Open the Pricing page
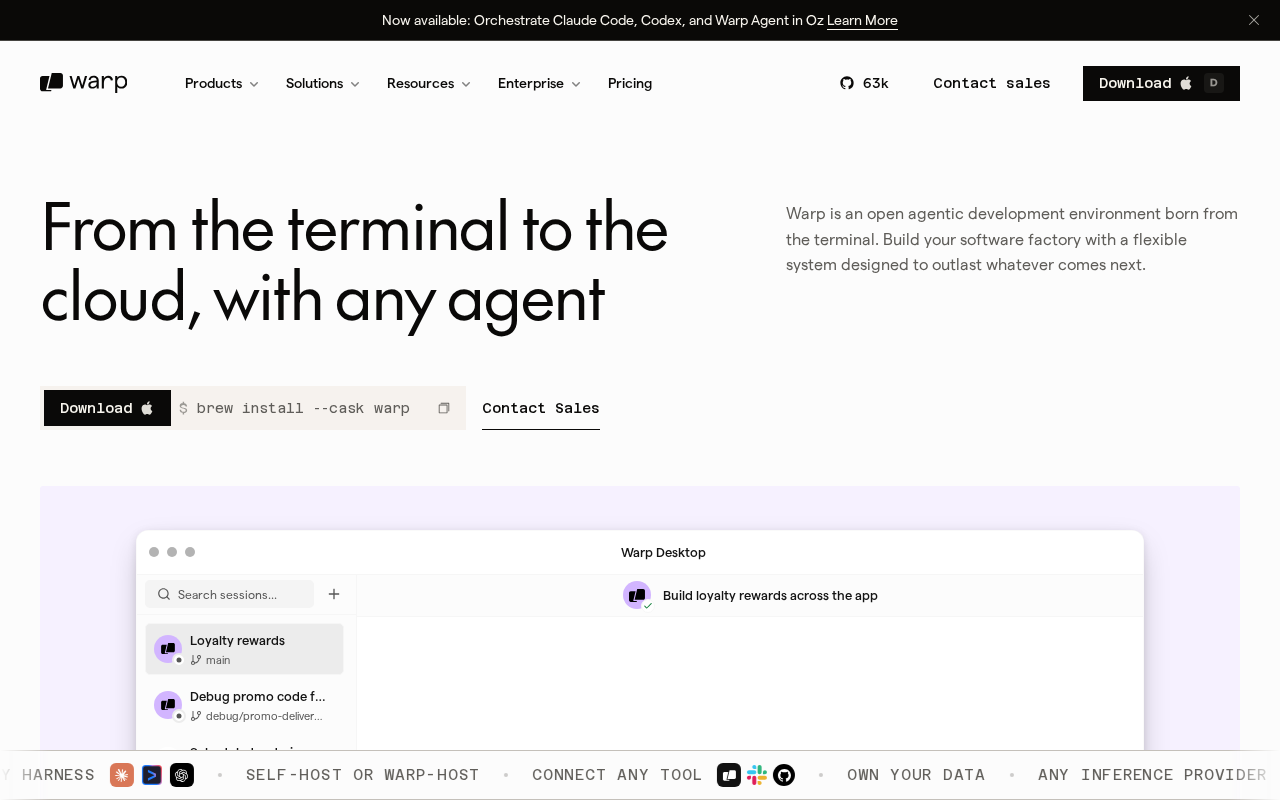This screenshot has width=1280, height=800. [630, 83]
